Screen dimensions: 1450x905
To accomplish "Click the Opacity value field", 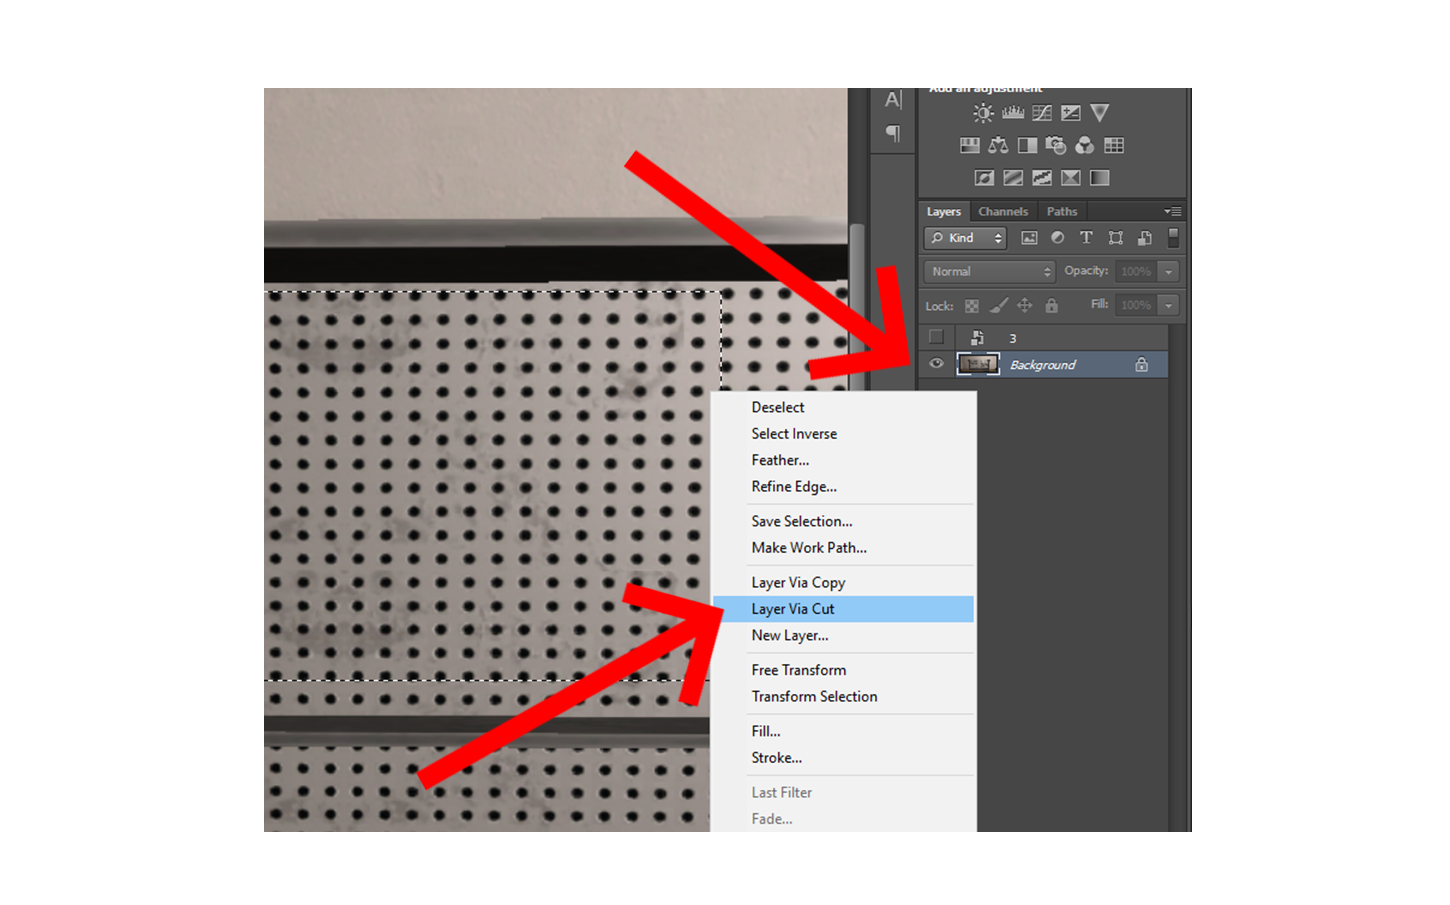I will (x=1136, y=271).
